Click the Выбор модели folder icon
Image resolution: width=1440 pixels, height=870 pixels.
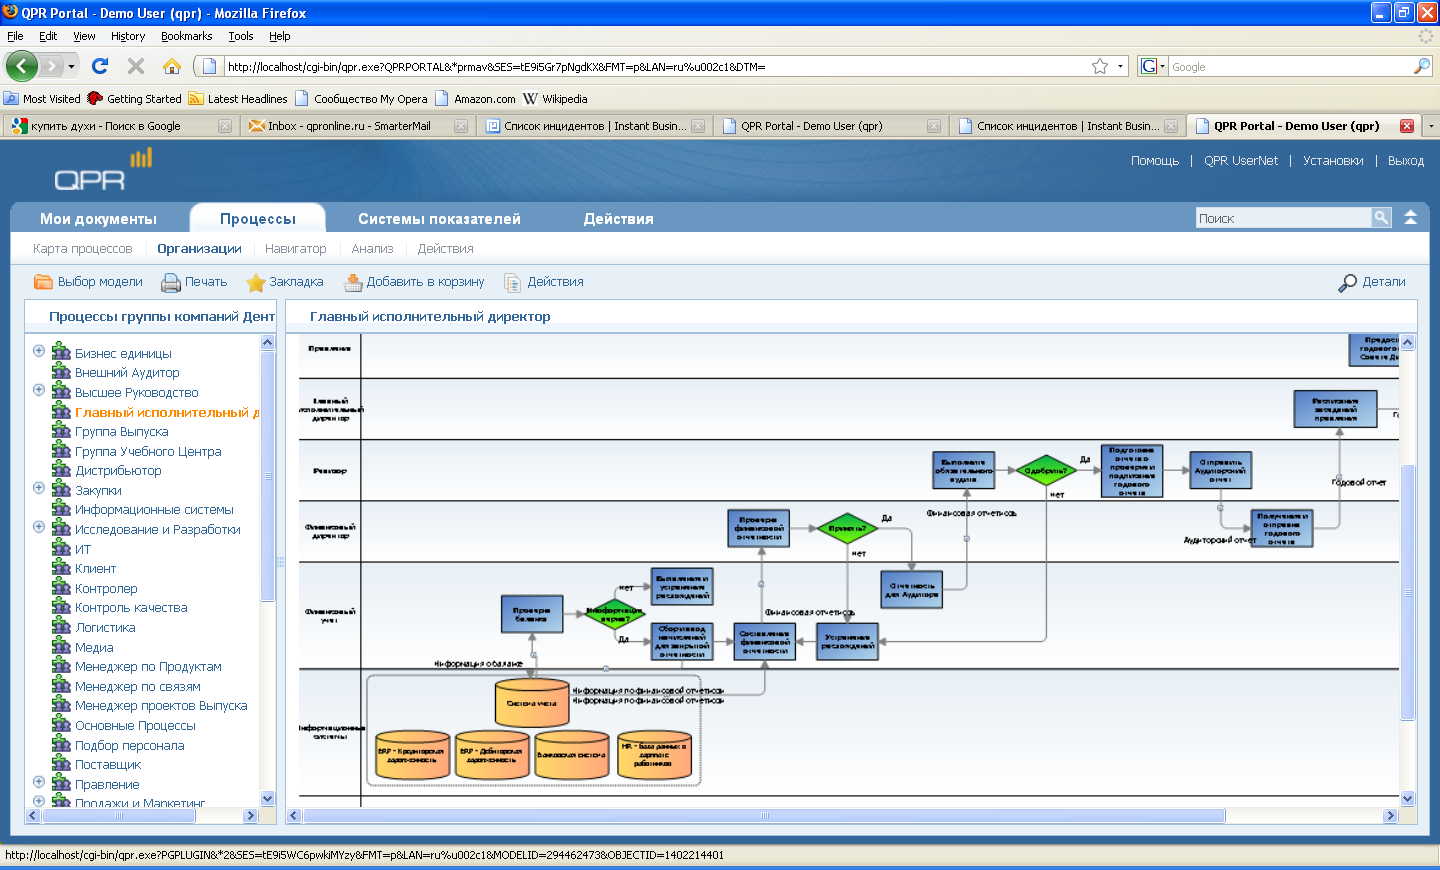tap(43, 282)
